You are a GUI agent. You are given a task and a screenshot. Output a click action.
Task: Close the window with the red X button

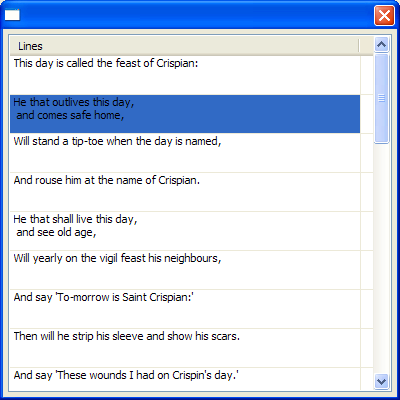[384, 16]
